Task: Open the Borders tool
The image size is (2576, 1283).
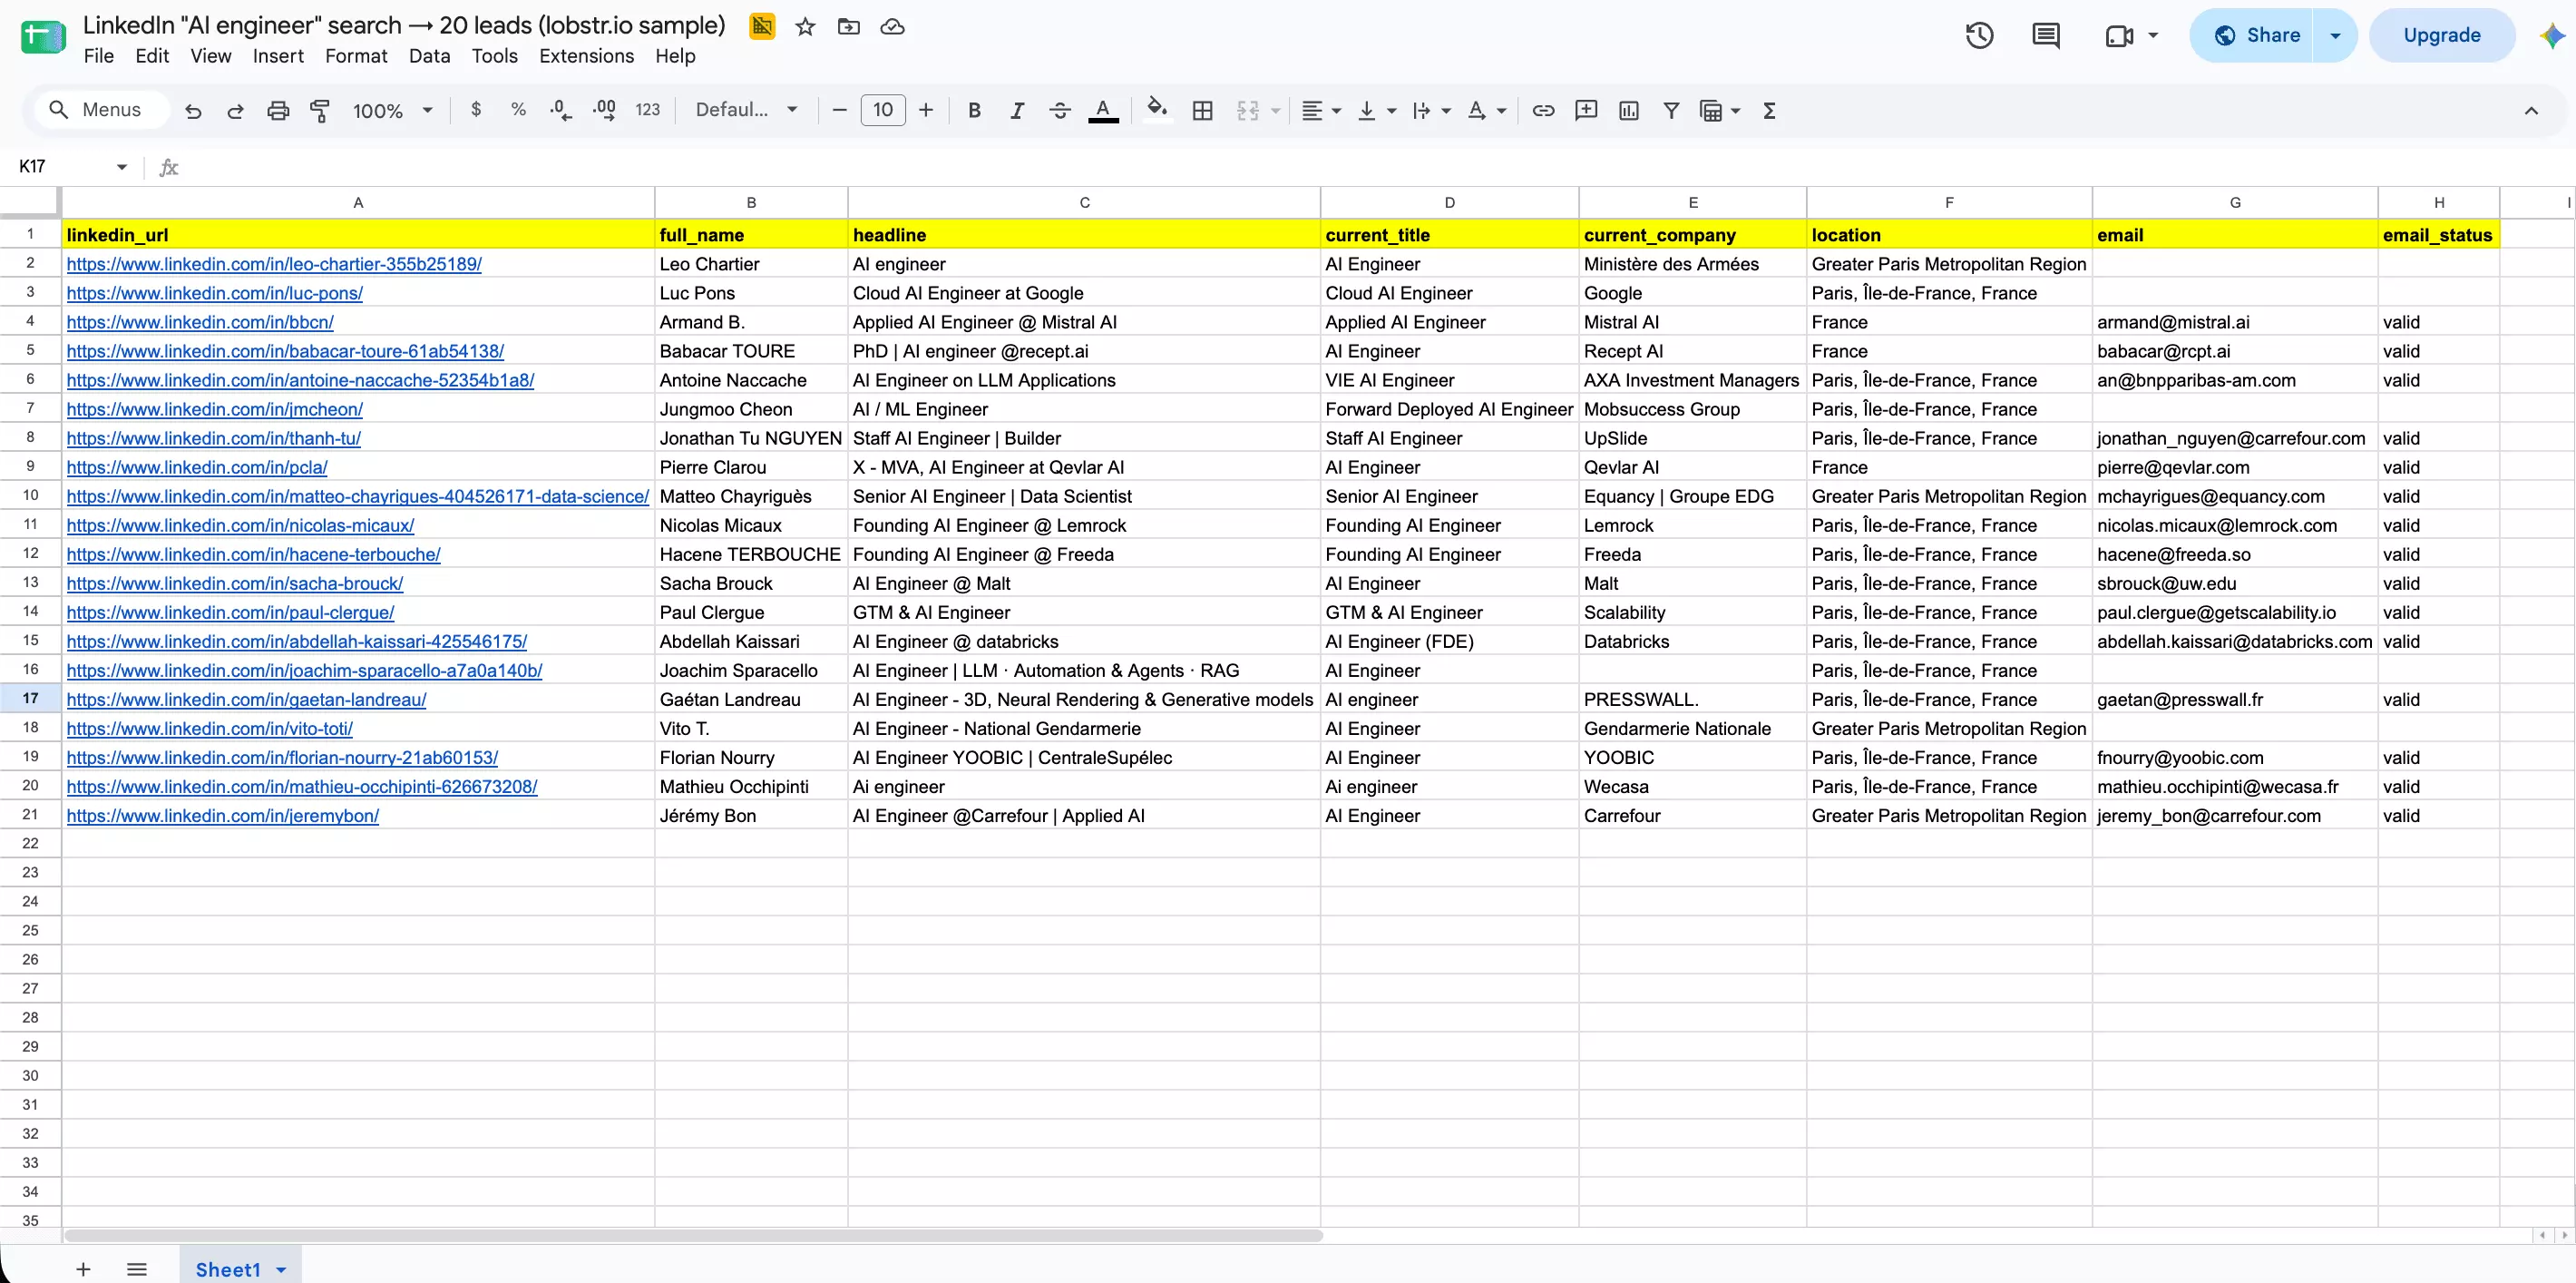Action: 1203,111
